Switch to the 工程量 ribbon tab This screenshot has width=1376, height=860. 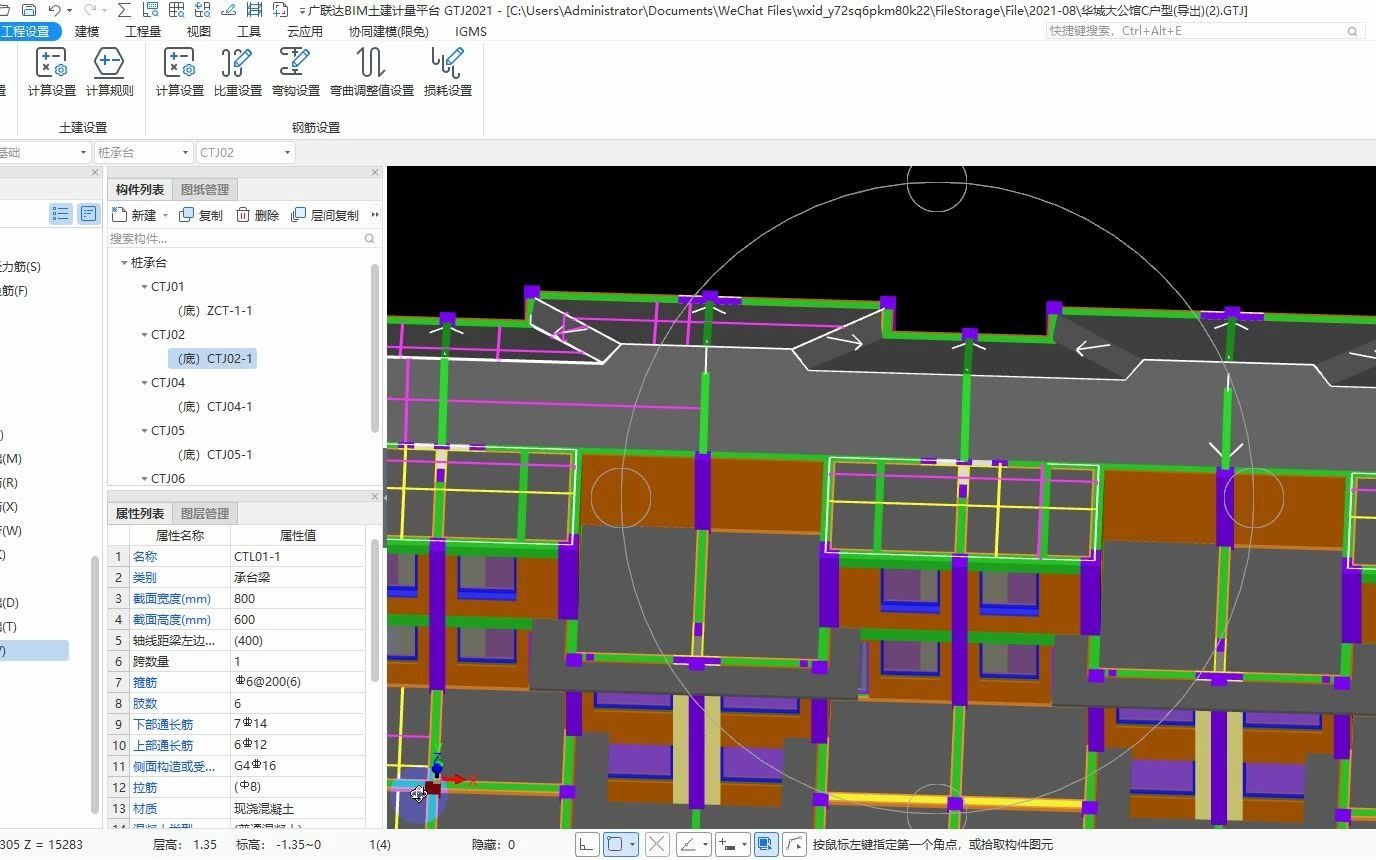[x=143, y=31]
